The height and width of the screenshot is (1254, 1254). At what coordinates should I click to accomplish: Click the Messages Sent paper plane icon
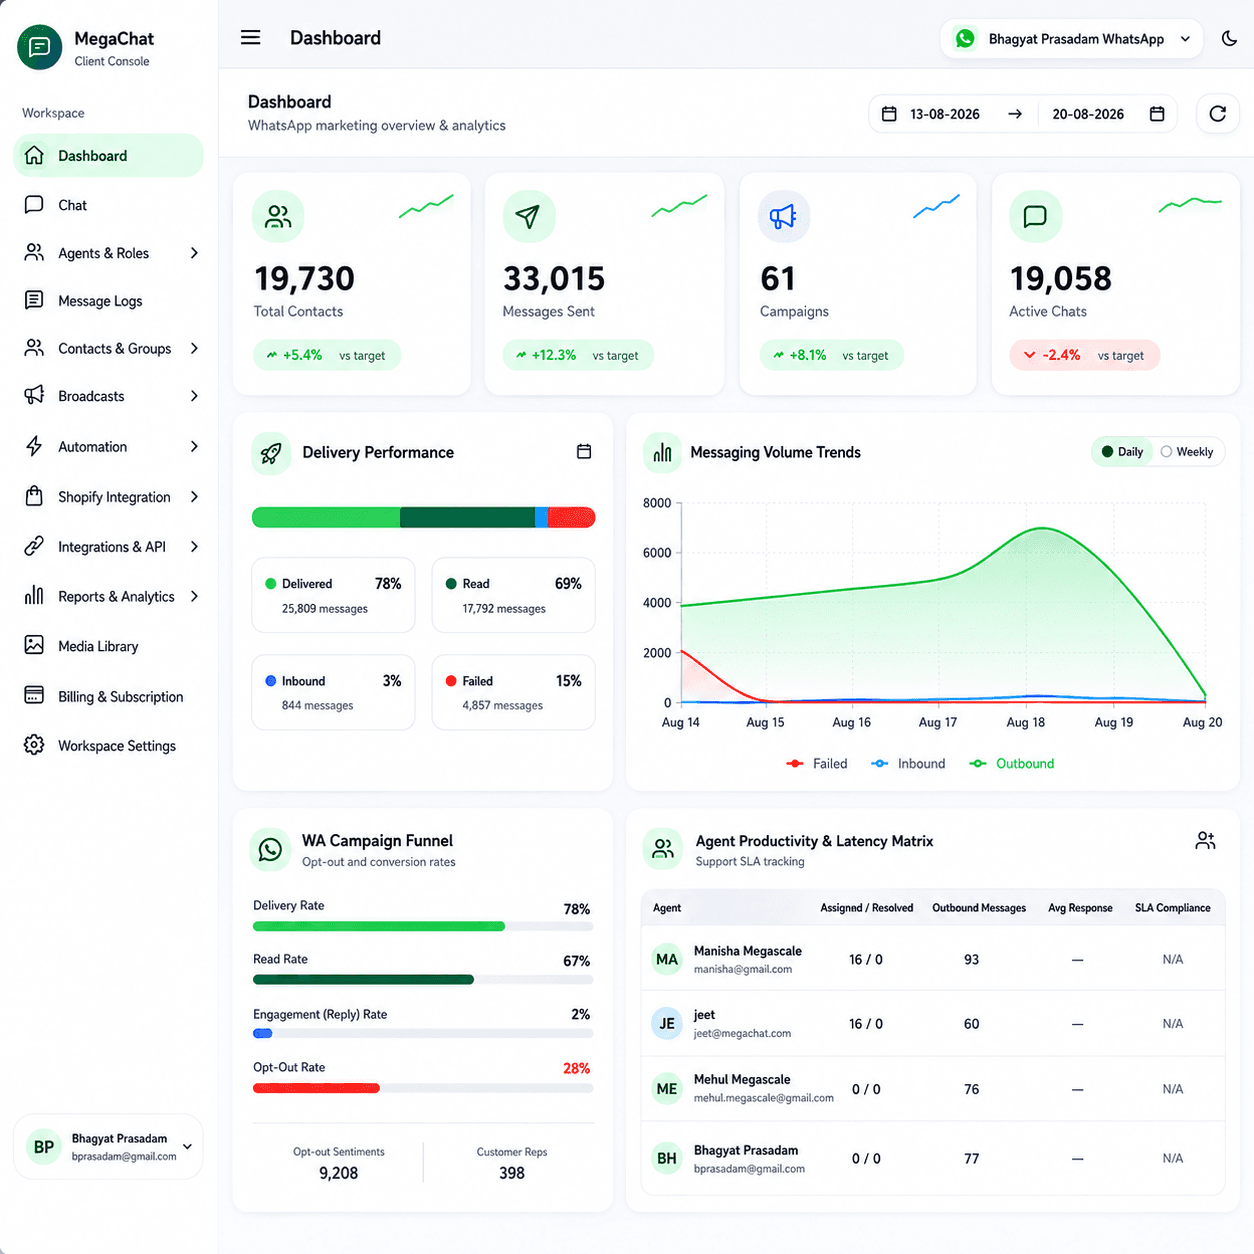click(528, 216)
